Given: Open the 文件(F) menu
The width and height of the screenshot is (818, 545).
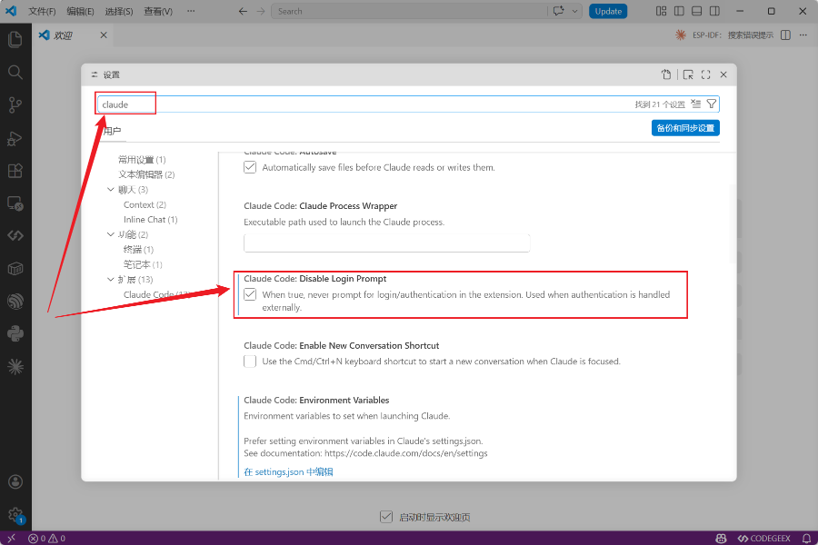Looking at the screenshot, I should pos(42,11).
